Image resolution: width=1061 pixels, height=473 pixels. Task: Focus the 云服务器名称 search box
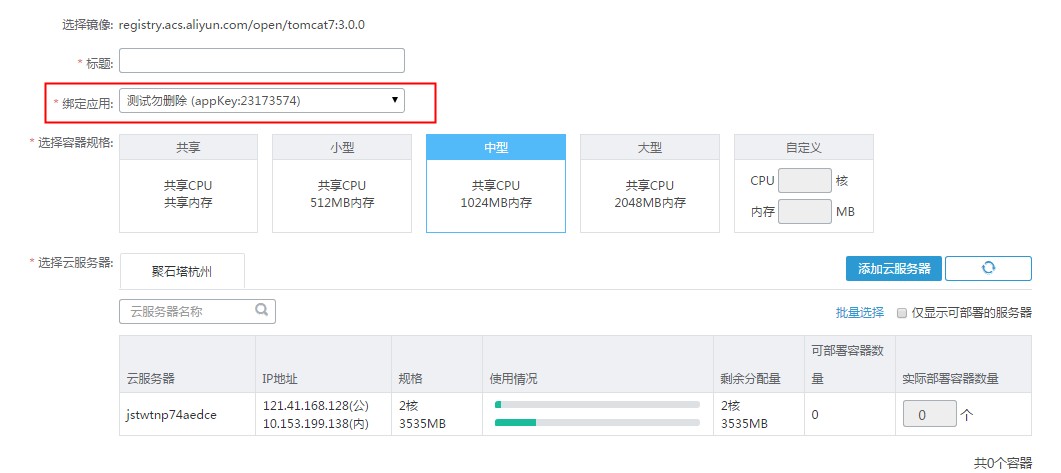coord(188,311)
